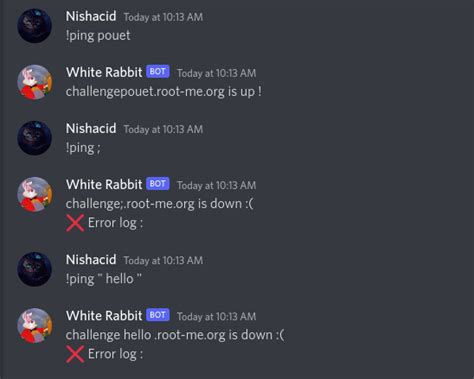The image size is (474, 379).
Task: Click Nishacid's avatar on the '!ping pouet' message
Action: (x=34, y=26)
